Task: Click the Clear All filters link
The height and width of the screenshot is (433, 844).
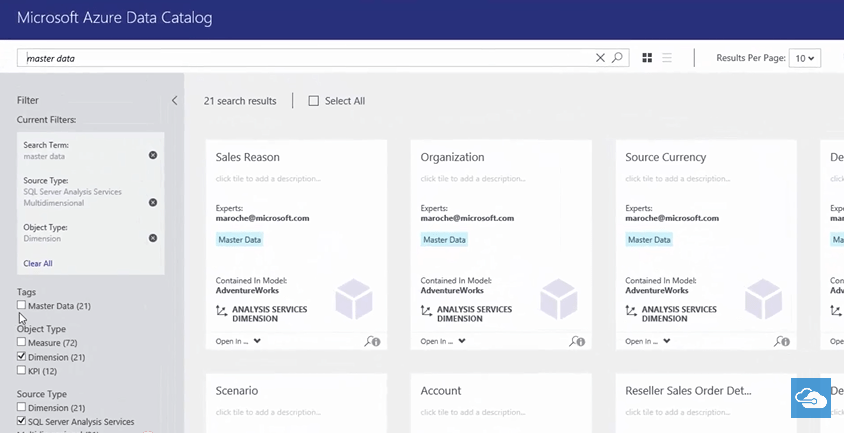Action: (x=38, y=263)
